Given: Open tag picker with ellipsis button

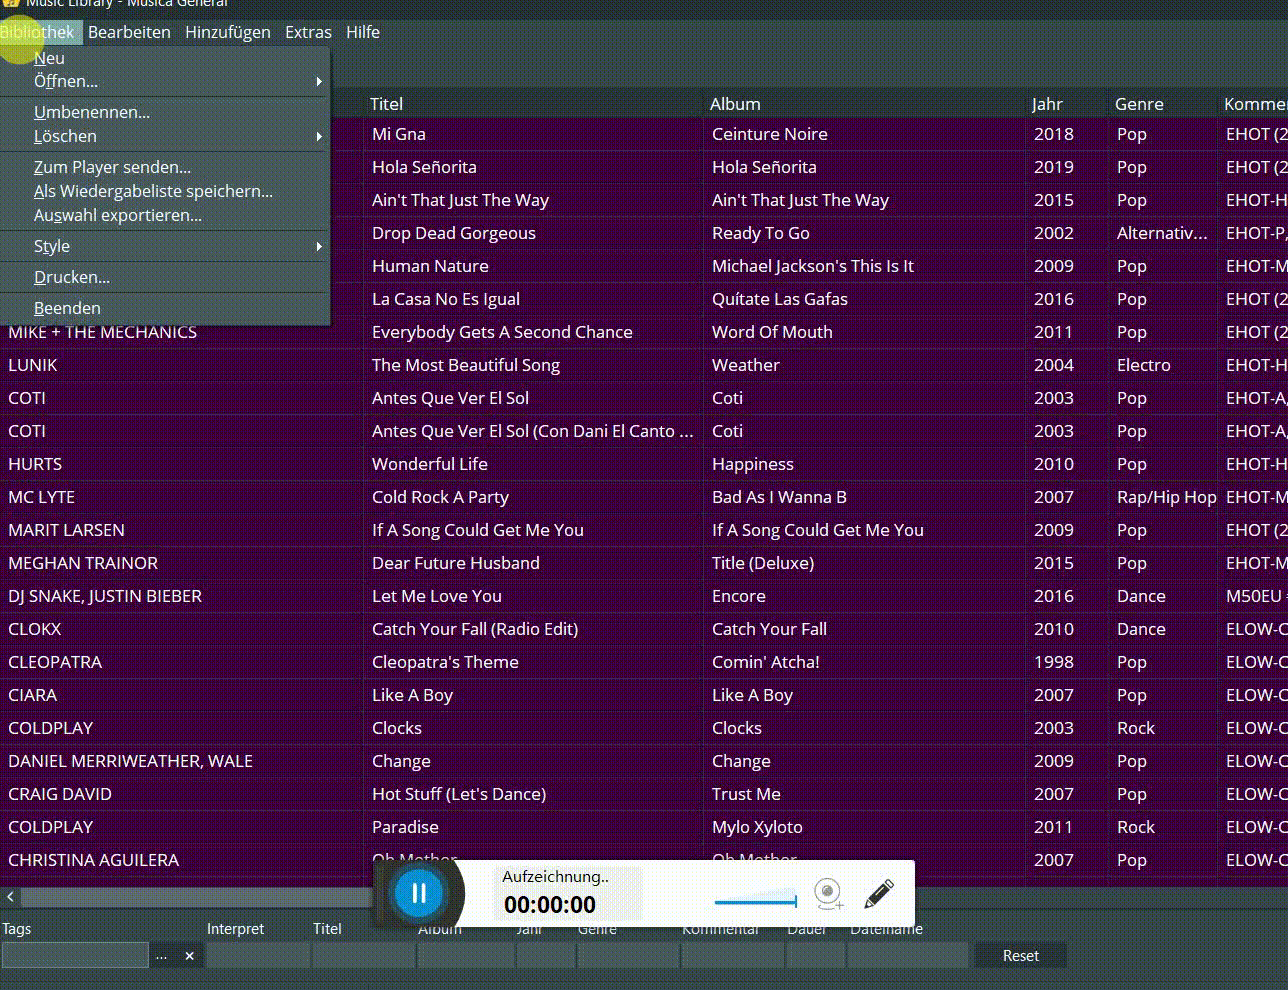Looking at the screenshot, I should coord(161,956).
